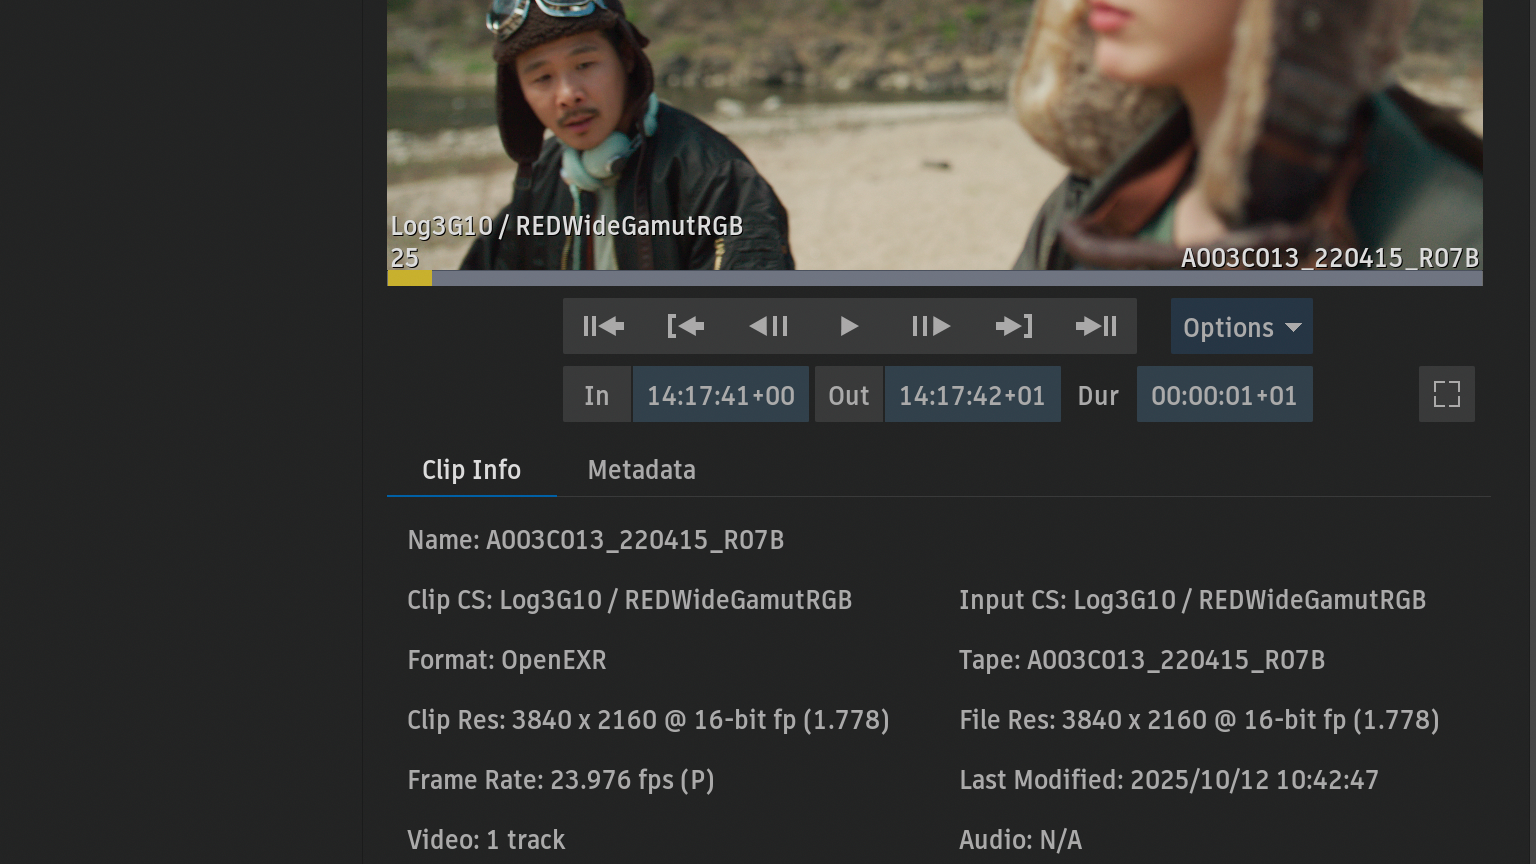
Task: Click the Name line in Clip Info
Action: (595, 540)
